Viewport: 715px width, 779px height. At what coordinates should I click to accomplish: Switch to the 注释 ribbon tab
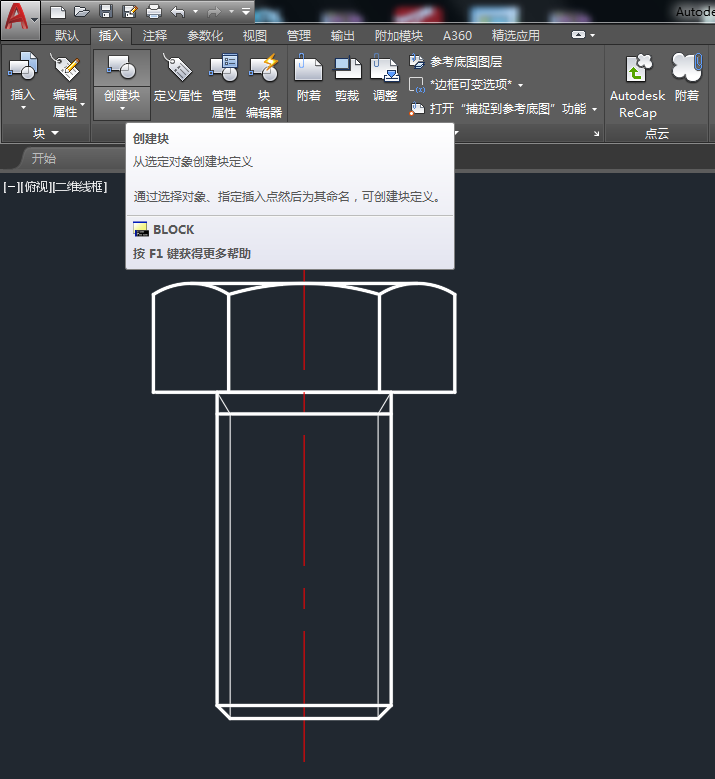155,36
